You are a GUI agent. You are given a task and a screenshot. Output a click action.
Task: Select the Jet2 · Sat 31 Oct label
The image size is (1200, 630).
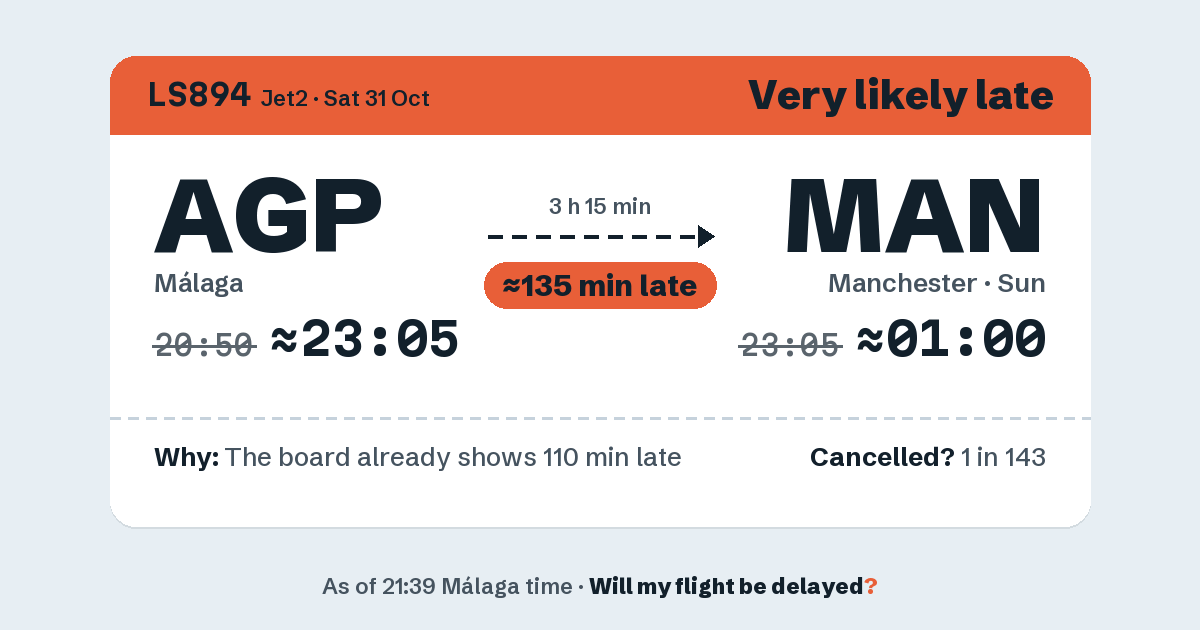345,98
